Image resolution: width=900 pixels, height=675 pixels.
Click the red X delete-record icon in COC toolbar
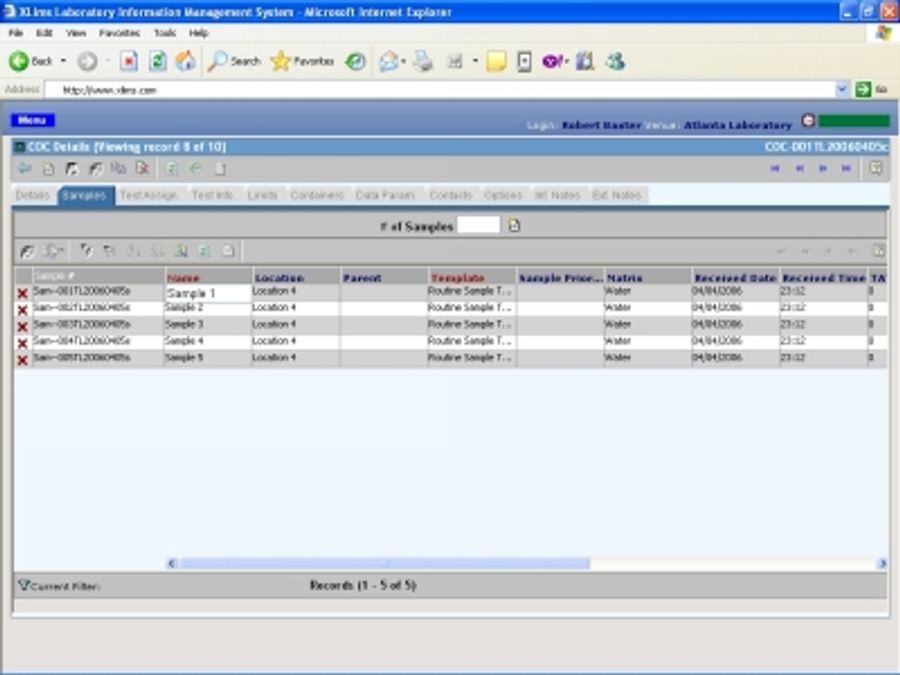coord(142,169)
